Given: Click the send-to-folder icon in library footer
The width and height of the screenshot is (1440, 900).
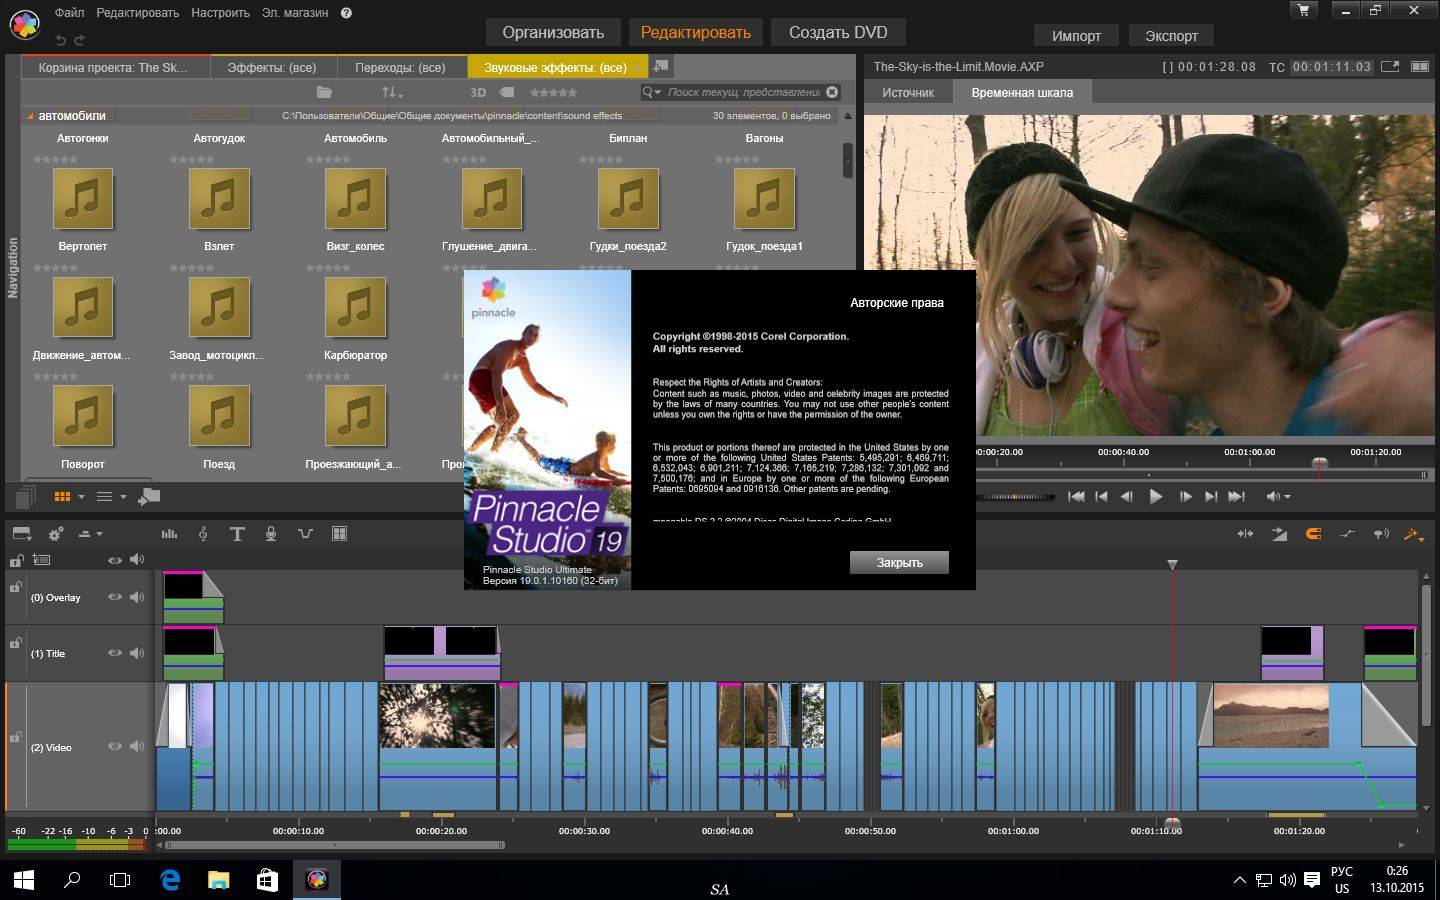Looking at the screenshot, I should tap(149, 496).
